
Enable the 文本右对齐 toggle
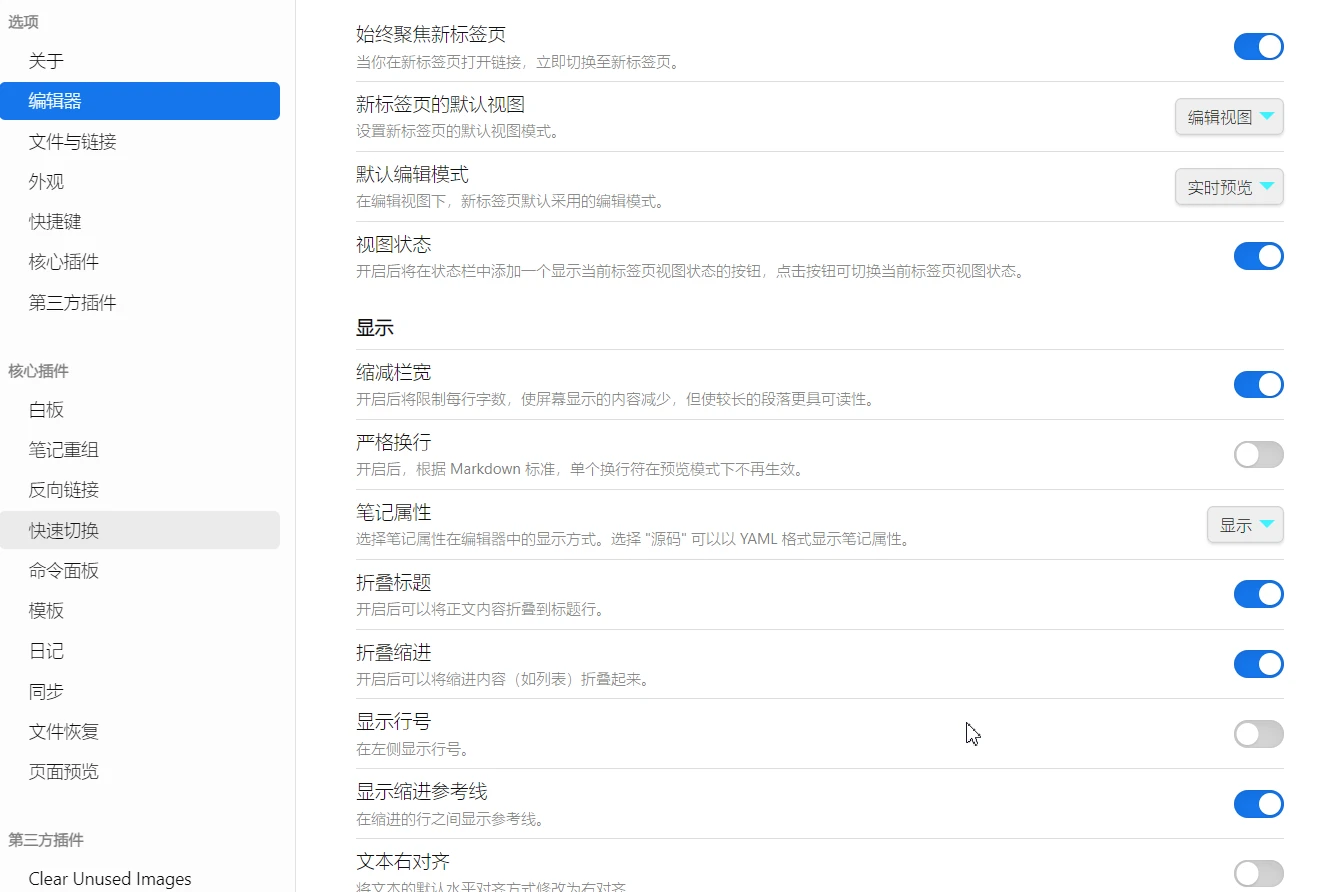click(1258, 873)
